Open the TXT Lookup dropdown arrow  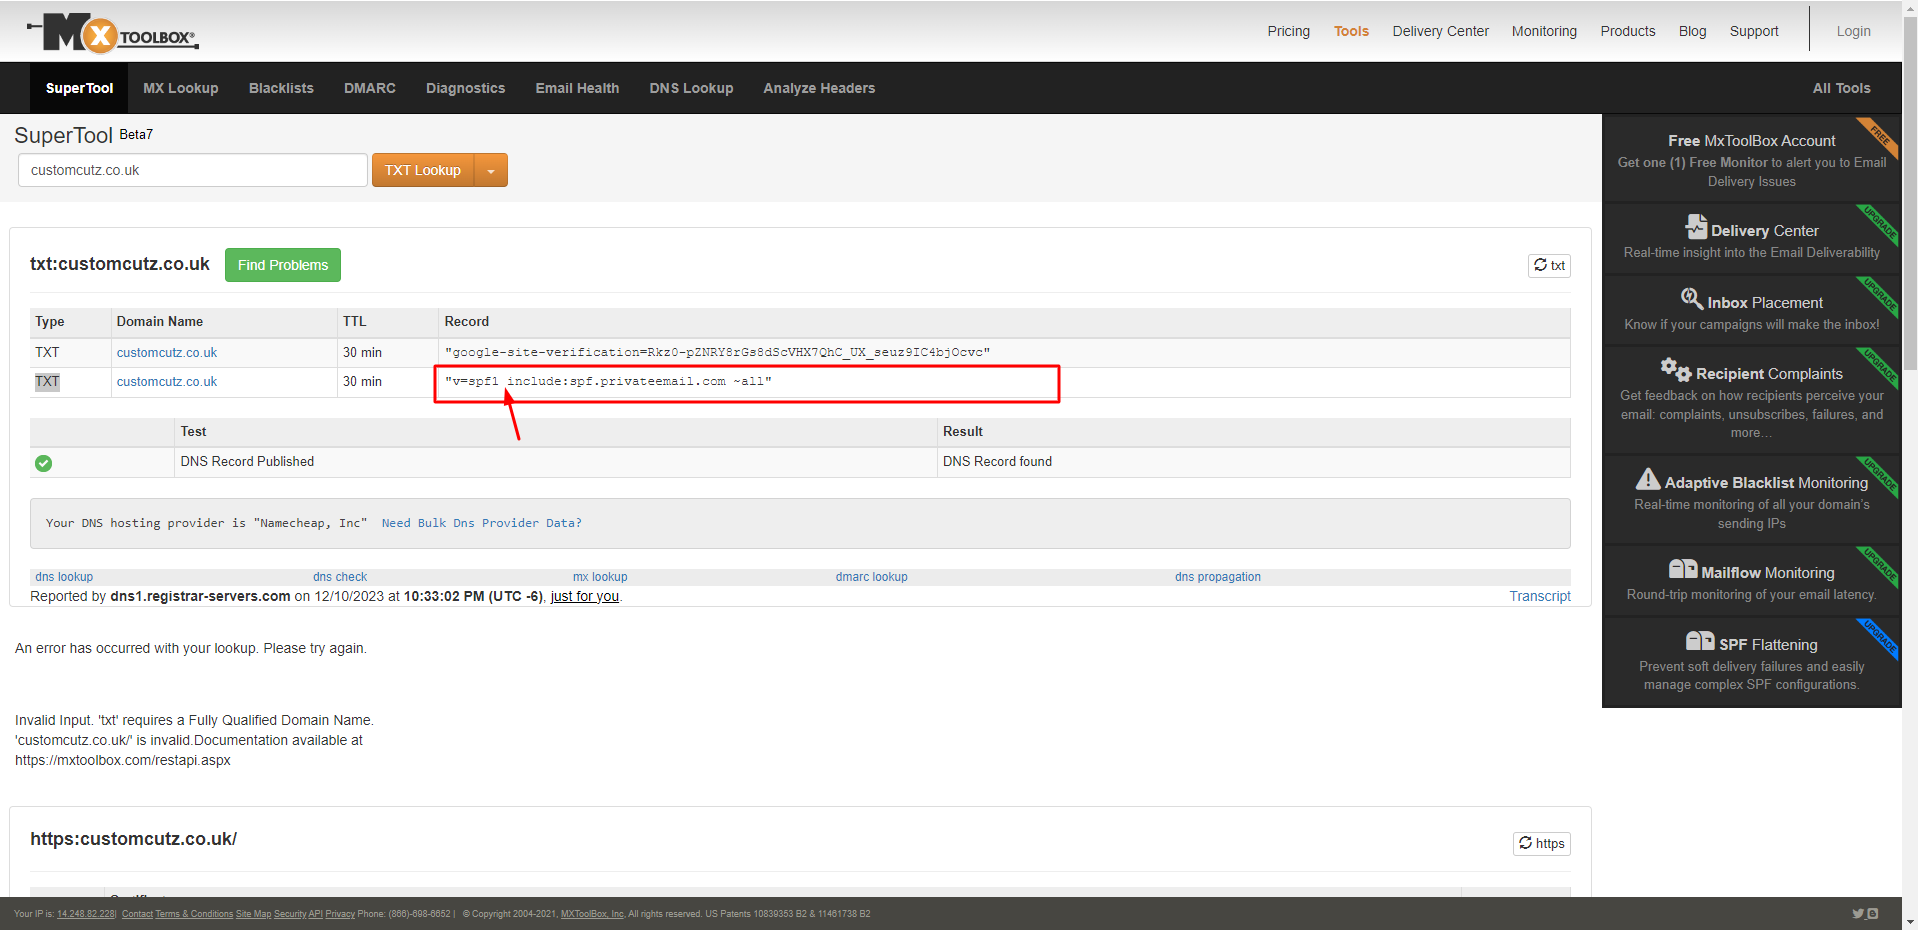(491, 170)
